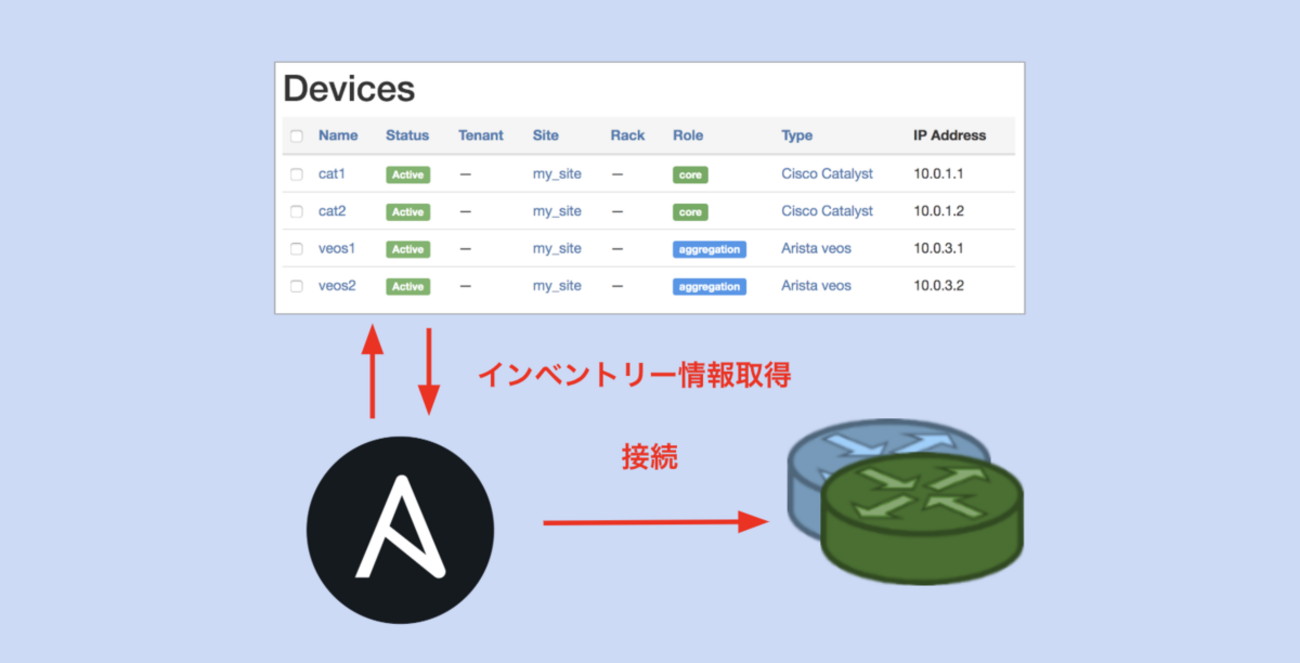Screen dimensions: 1300x663
Task: Sort devices by the Tenant column
Action: tap(481, 135)
